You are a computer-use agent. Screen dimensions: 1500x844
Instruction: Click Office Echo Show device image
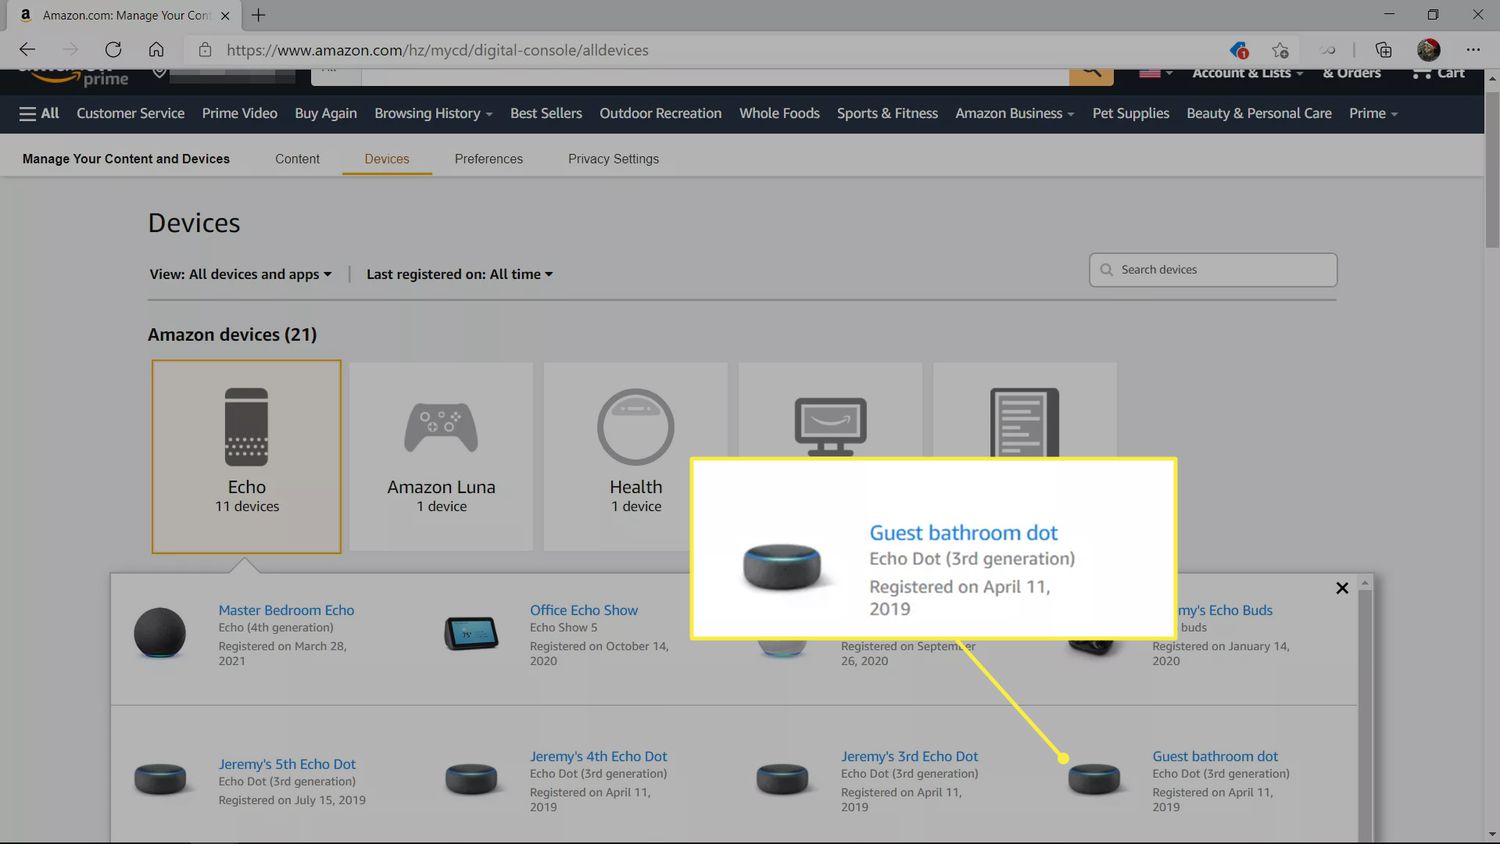[471, 633]
